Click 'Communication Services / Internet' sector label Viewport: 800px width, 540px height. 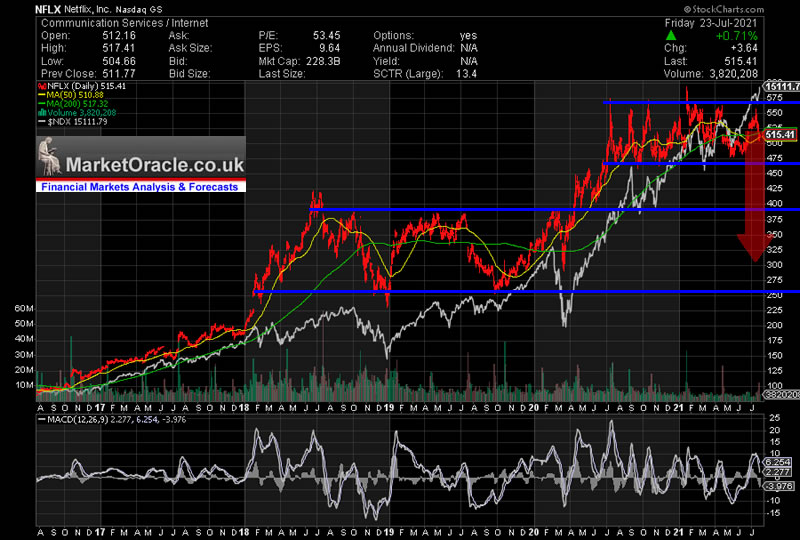pos(124,23)
